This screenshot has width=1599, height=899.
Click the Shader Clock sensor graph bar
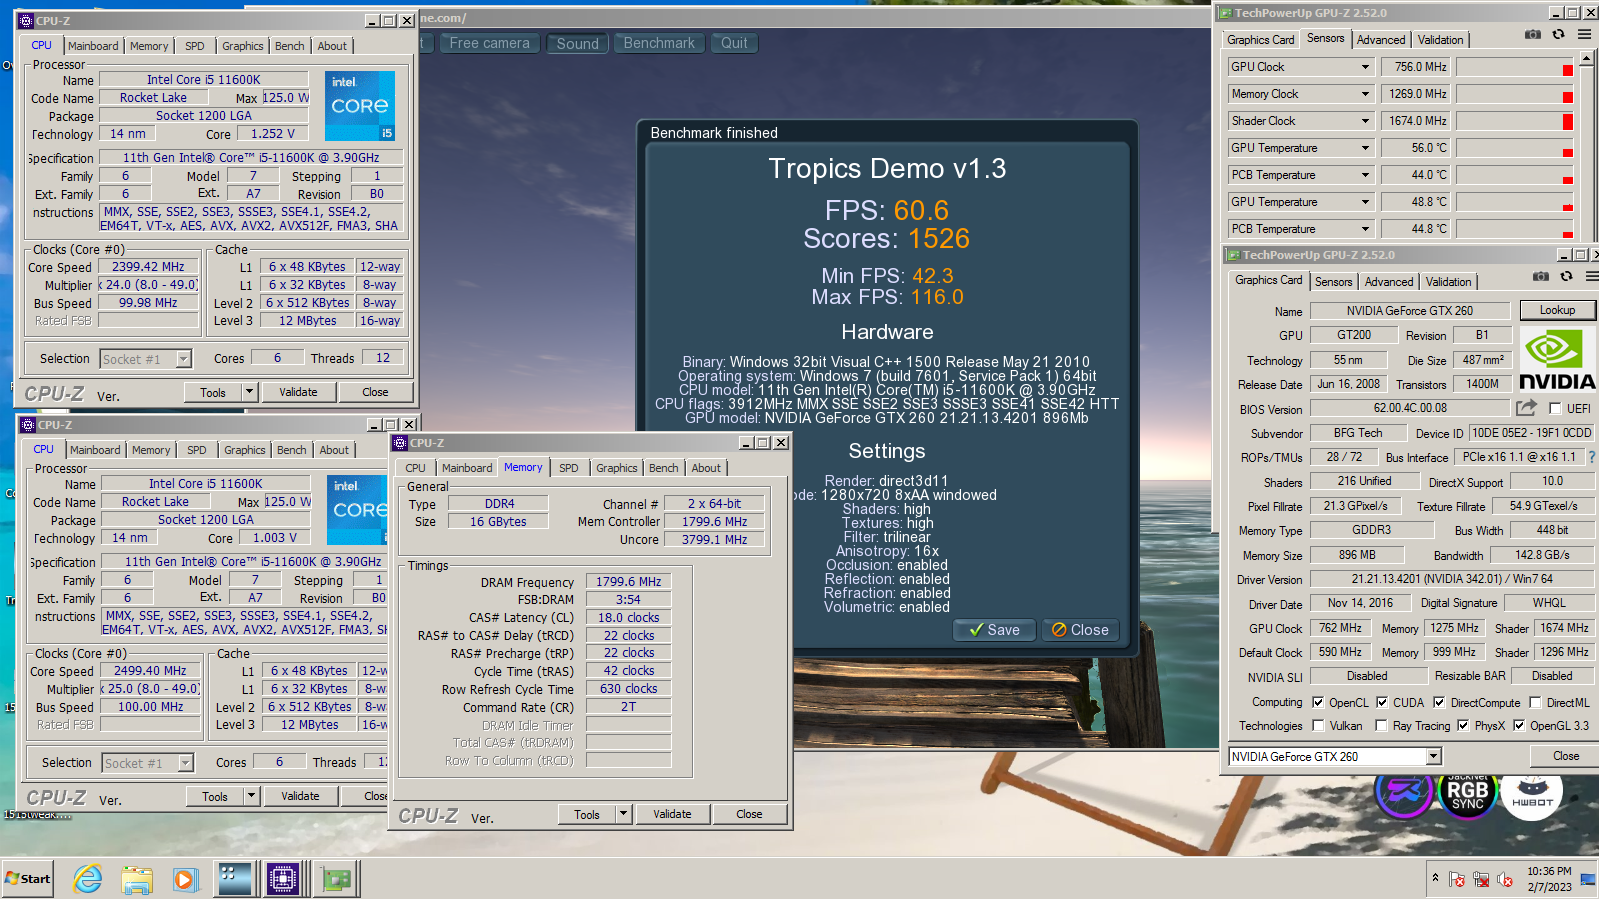(1515, 121)
